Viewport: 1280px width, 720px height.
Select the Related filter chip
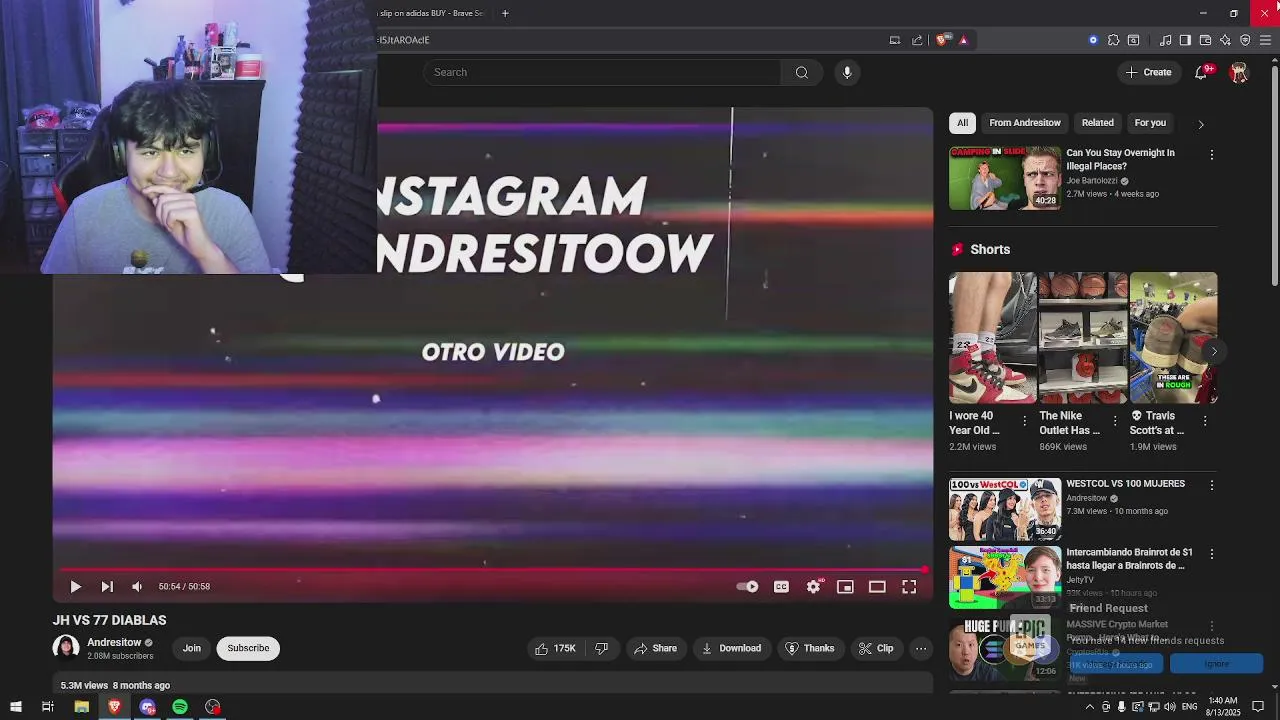1097,123
